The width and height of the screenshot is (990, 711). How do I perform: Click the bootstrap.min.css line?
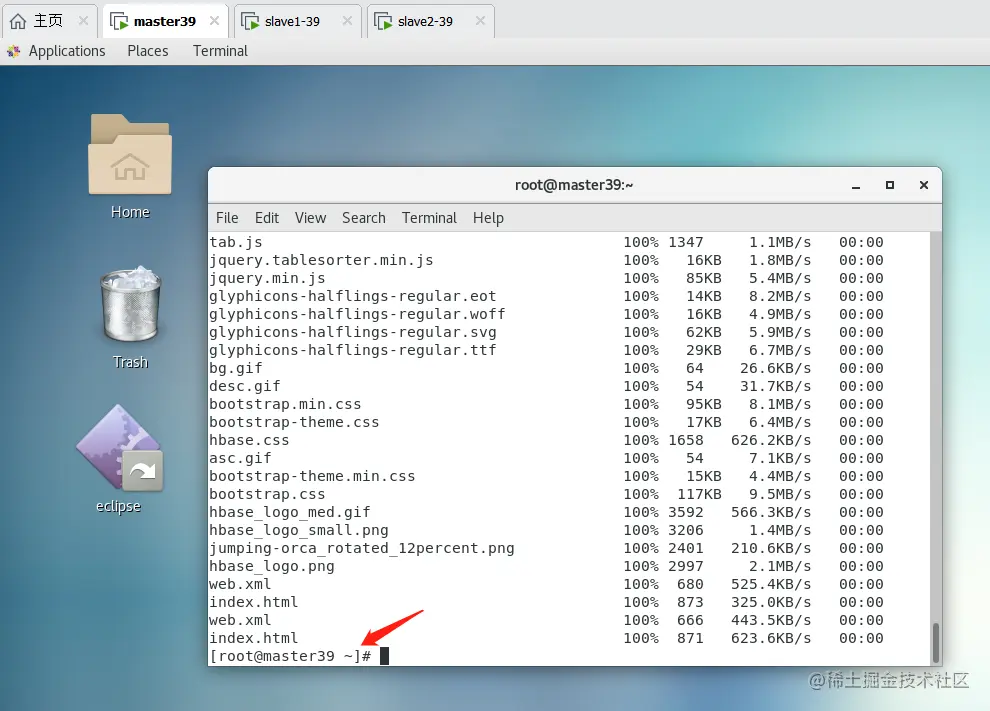pos(546,404)
